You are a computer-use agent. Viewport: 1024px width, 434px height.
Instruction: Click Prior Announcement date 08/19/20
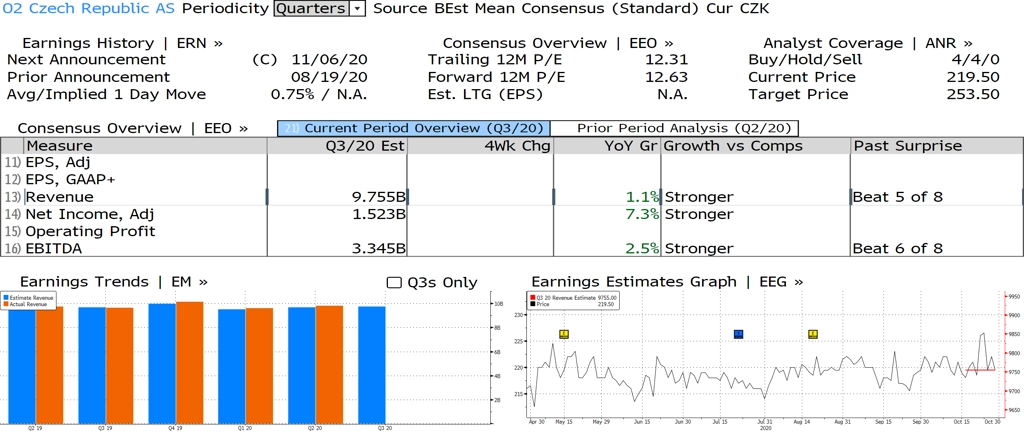tap(330, 77)
